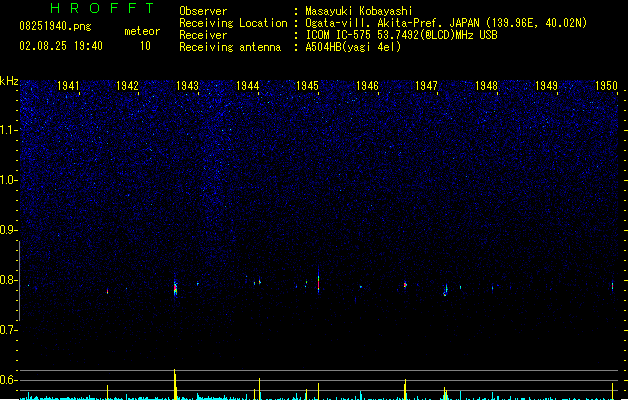Click the 1941 time marker
Screen dimensions: 629x400
pyautogui.click(x=68, y=86)
